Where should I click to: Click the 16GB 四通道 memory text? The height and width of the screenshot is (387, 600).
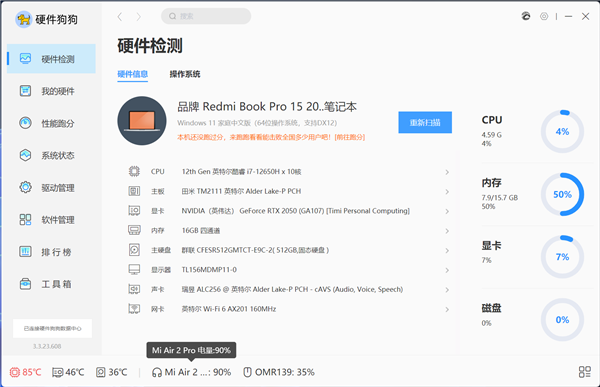(x=201, y=230)
